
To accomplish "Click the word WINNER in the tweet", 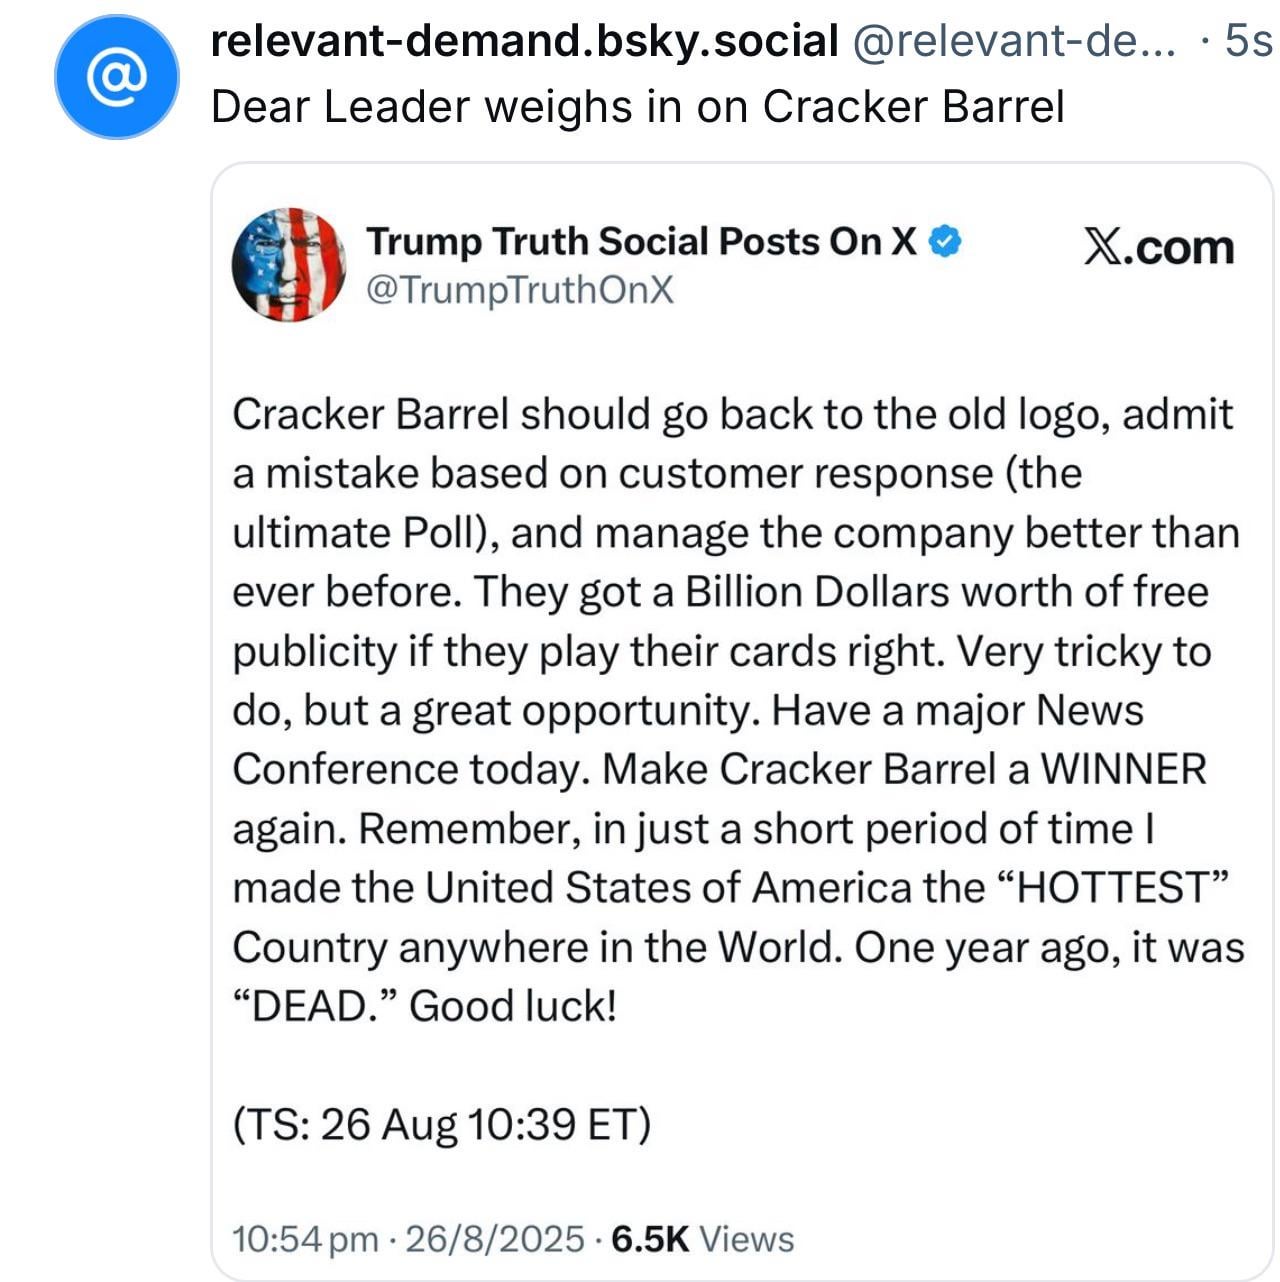I will click(1124, 769).
